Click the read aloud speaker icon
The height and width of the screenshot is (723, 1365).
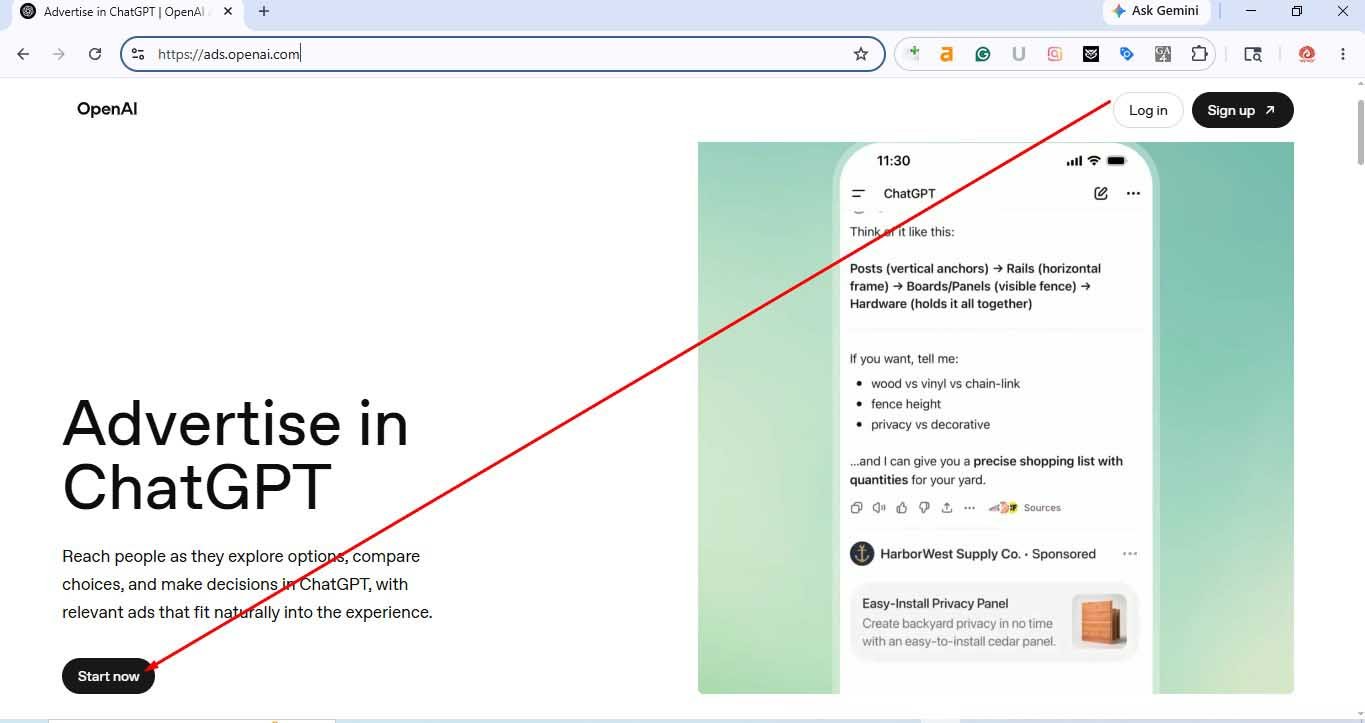pos(879,508)
